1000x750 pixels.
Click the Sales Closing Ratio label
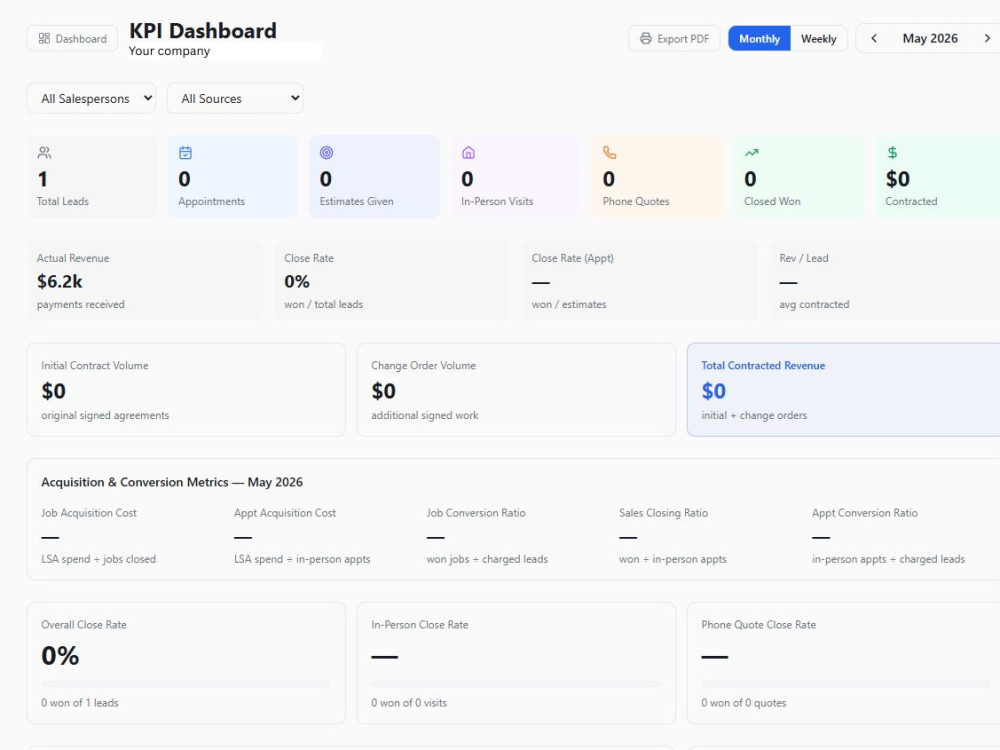point(663,513)
